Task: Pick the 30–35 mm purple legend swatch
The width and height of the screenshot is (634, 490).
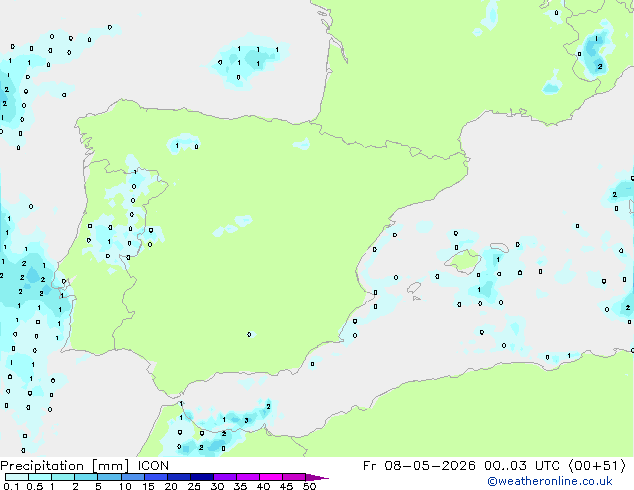Action: [x=225, y=477]
